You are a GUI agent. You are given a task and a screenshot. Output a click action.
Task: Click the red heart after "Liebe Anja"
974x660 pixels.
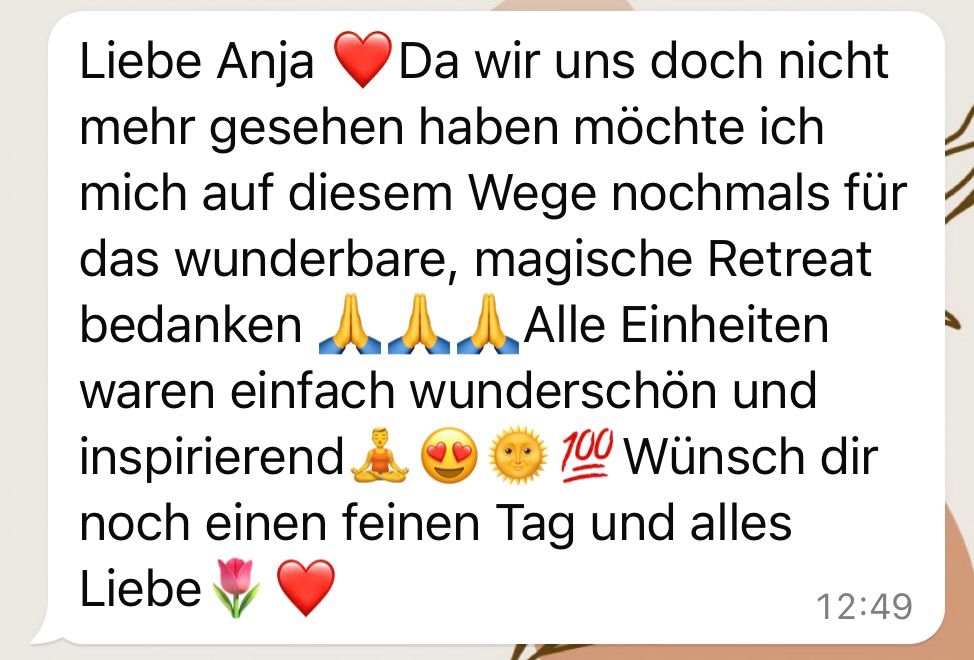coord(363,60)
